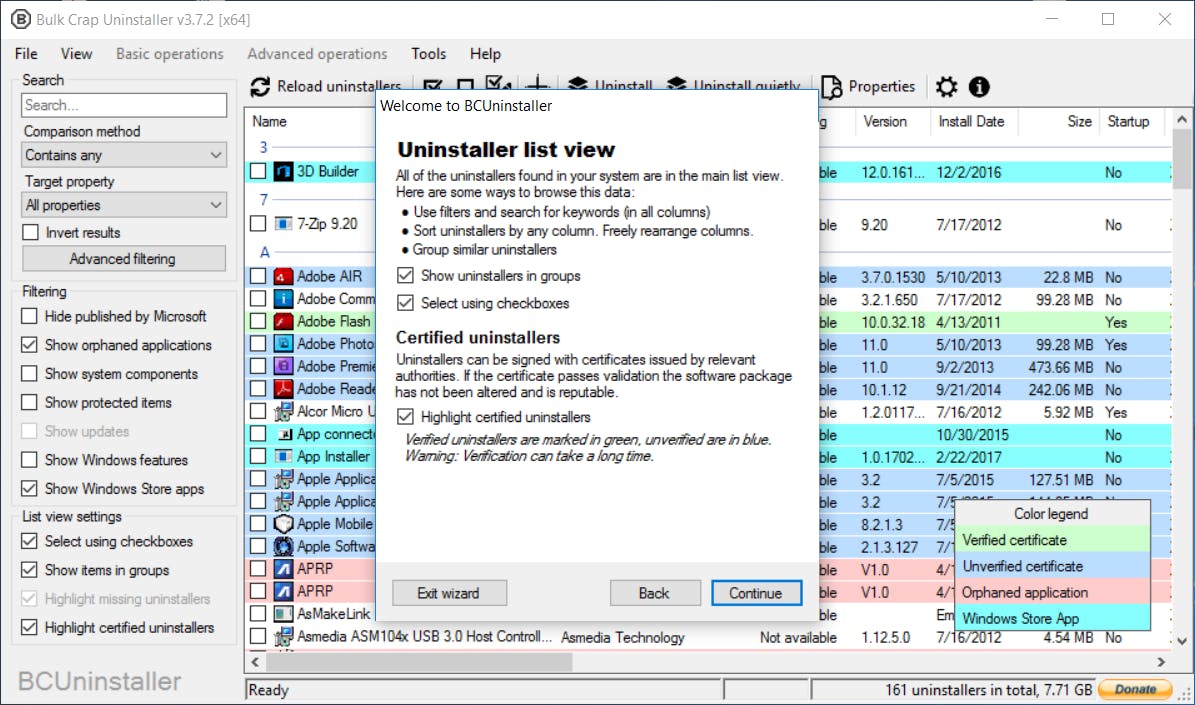Click the Orphaned application red legend swatch
The height and width of the screenshot is (705, 1195).
coord(1052,591)
